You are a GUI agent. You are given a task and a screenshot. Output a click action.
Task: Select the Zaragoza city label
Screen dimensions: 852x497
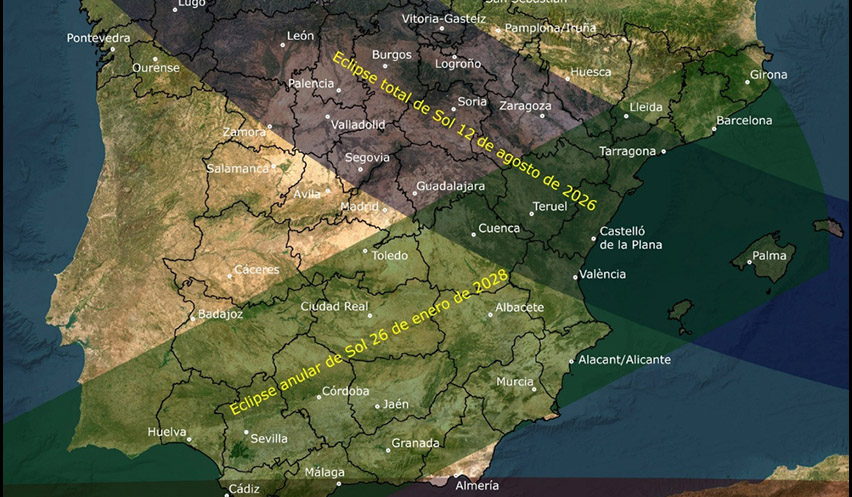click(525, 106)
